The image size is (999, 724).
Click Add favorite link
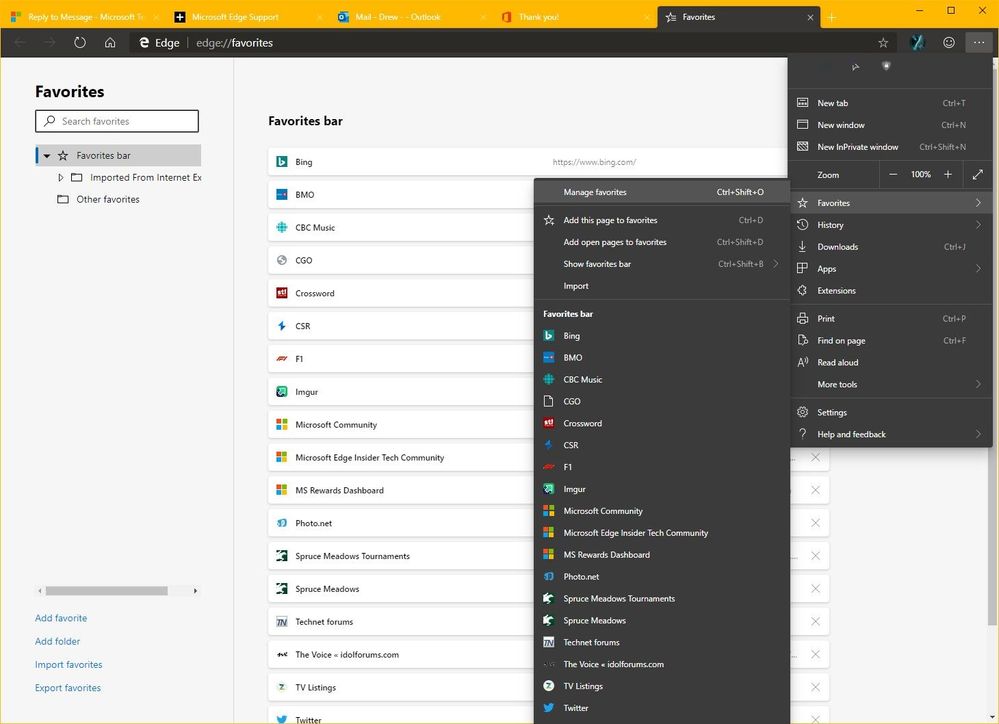(61, 618)
